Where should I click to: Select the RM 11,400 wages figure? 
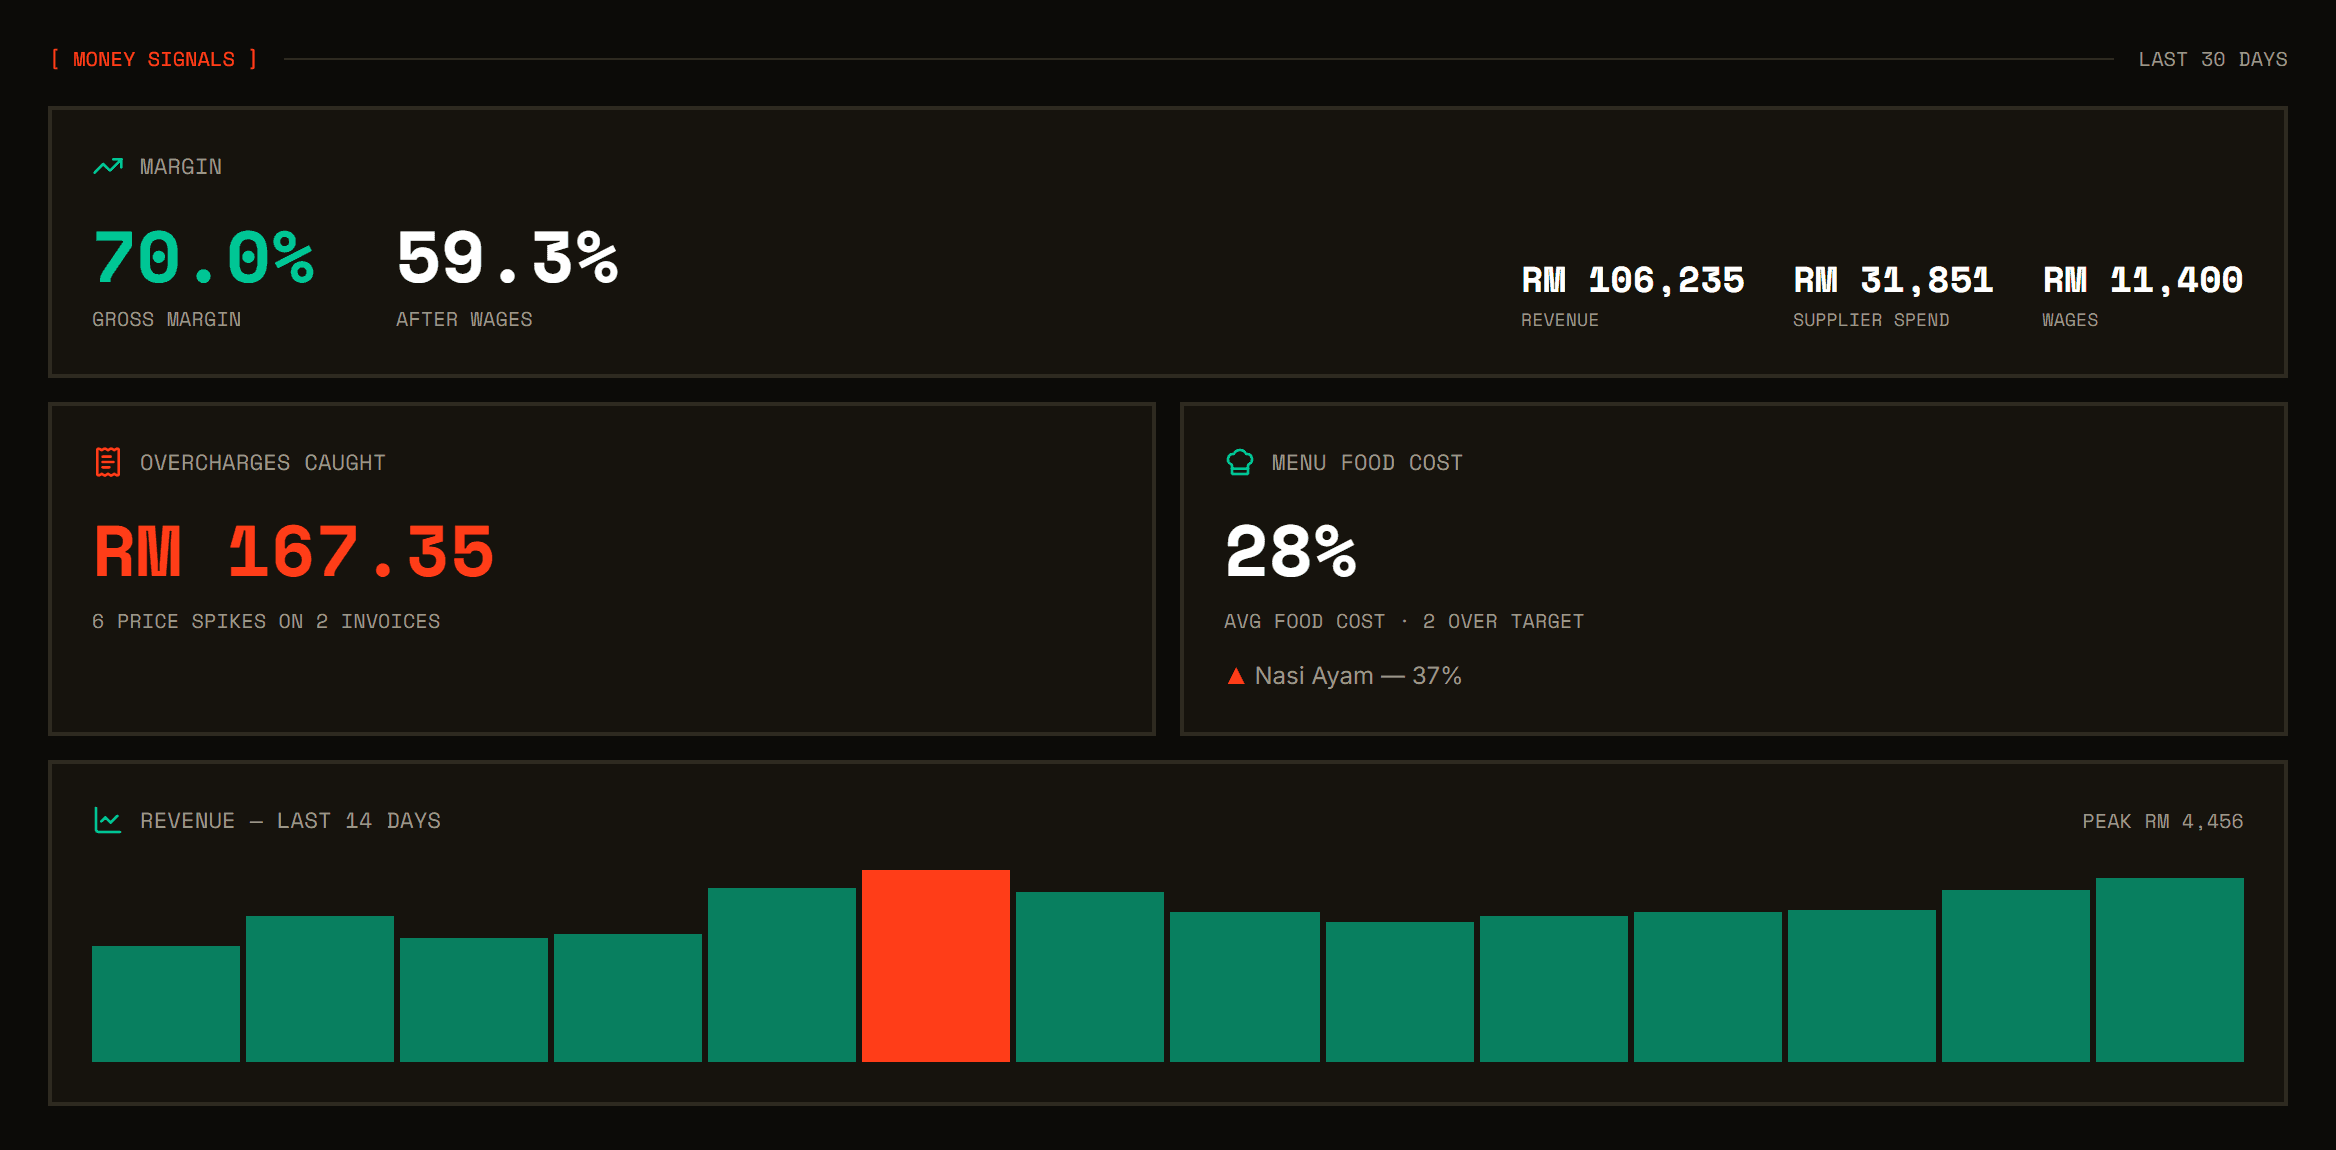coord(2143,280)
